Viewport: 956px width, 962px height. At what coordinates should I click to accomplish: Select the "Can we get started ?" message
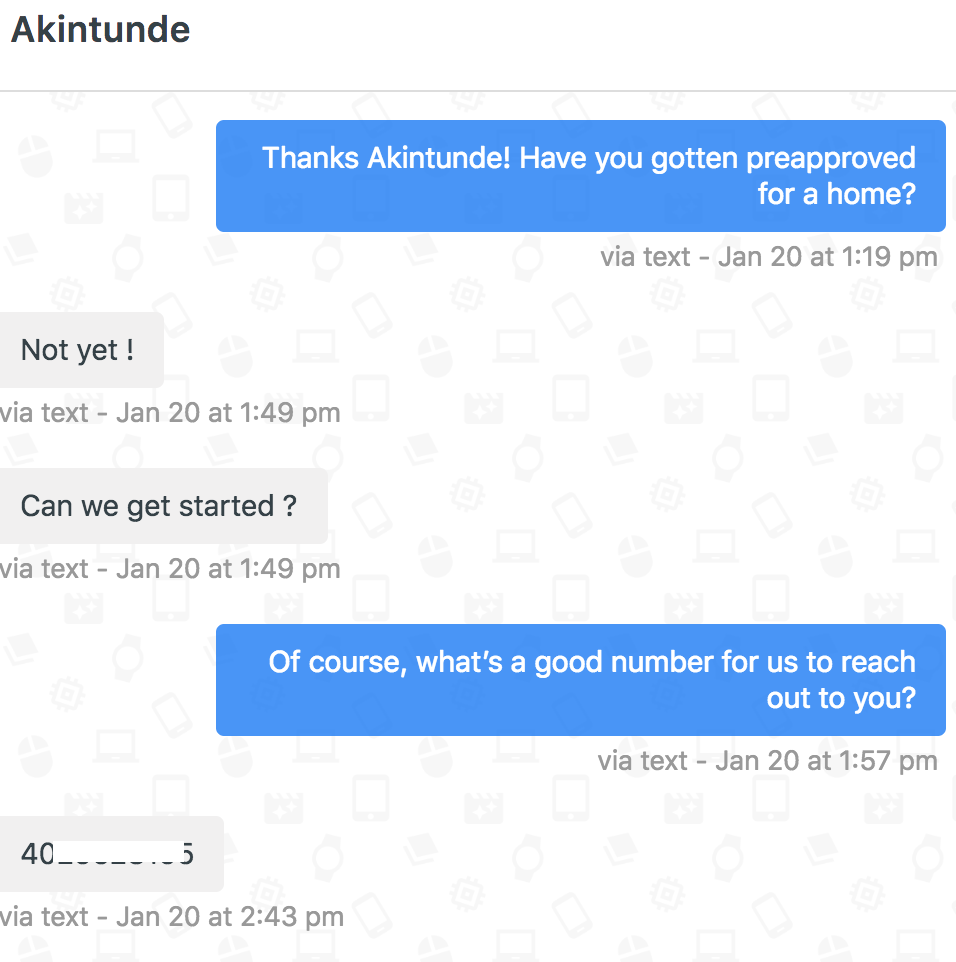(x=160, y=506)
